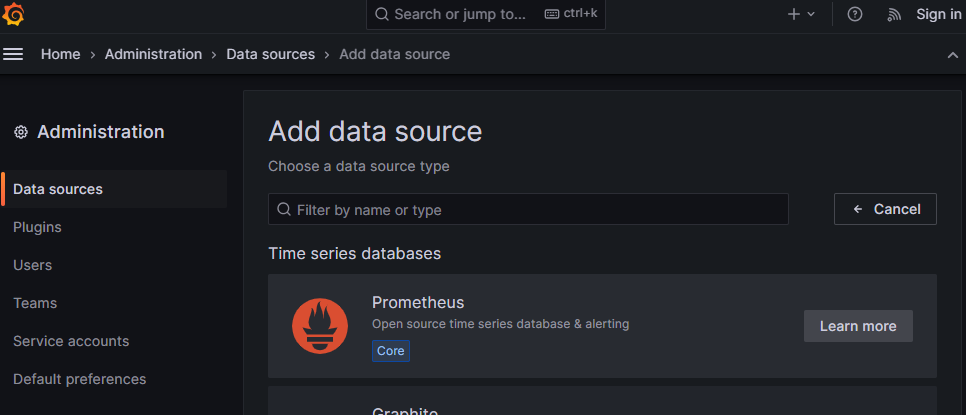Click the Administration gear icon
The width and height of the screenshot is (966, 415).
[x=21, y=132]
